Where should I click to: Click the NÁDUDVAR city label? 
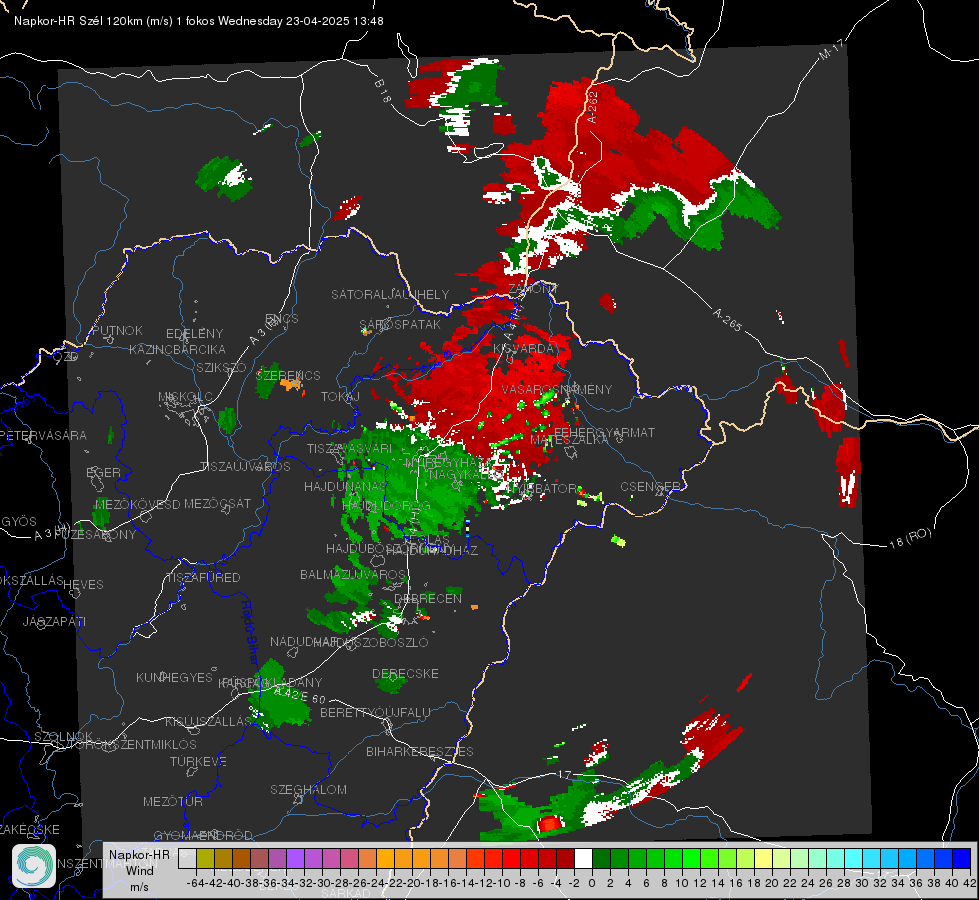pyautogui.click(x=304, y=642)
